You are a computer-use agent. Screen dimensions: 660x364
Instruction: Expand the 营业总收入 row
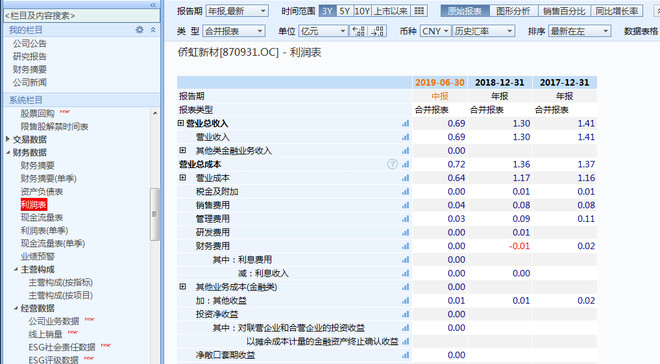pos(181,123)
